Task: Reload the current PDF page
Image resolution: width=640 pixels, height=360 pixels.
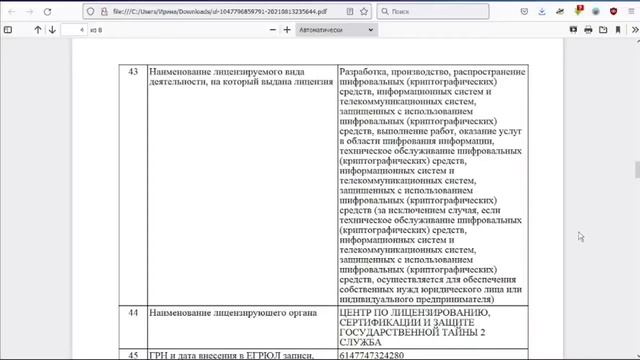Action: 47,12
